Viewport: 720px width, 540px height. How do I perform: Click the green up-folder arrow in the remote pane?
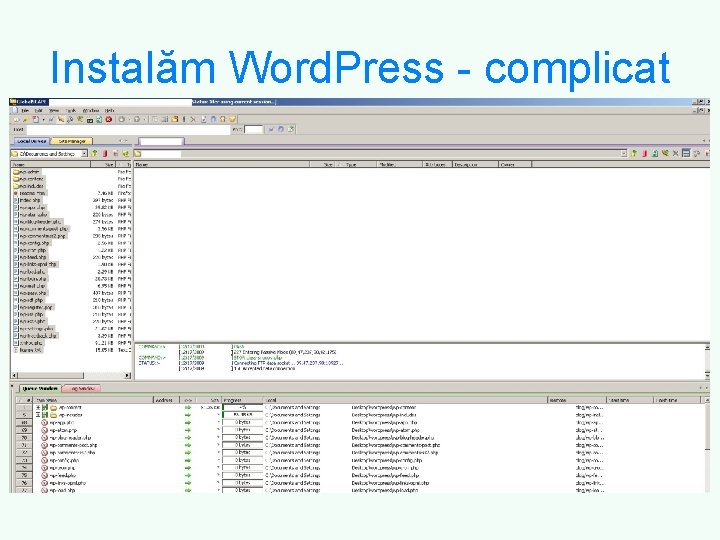[634, 154]
